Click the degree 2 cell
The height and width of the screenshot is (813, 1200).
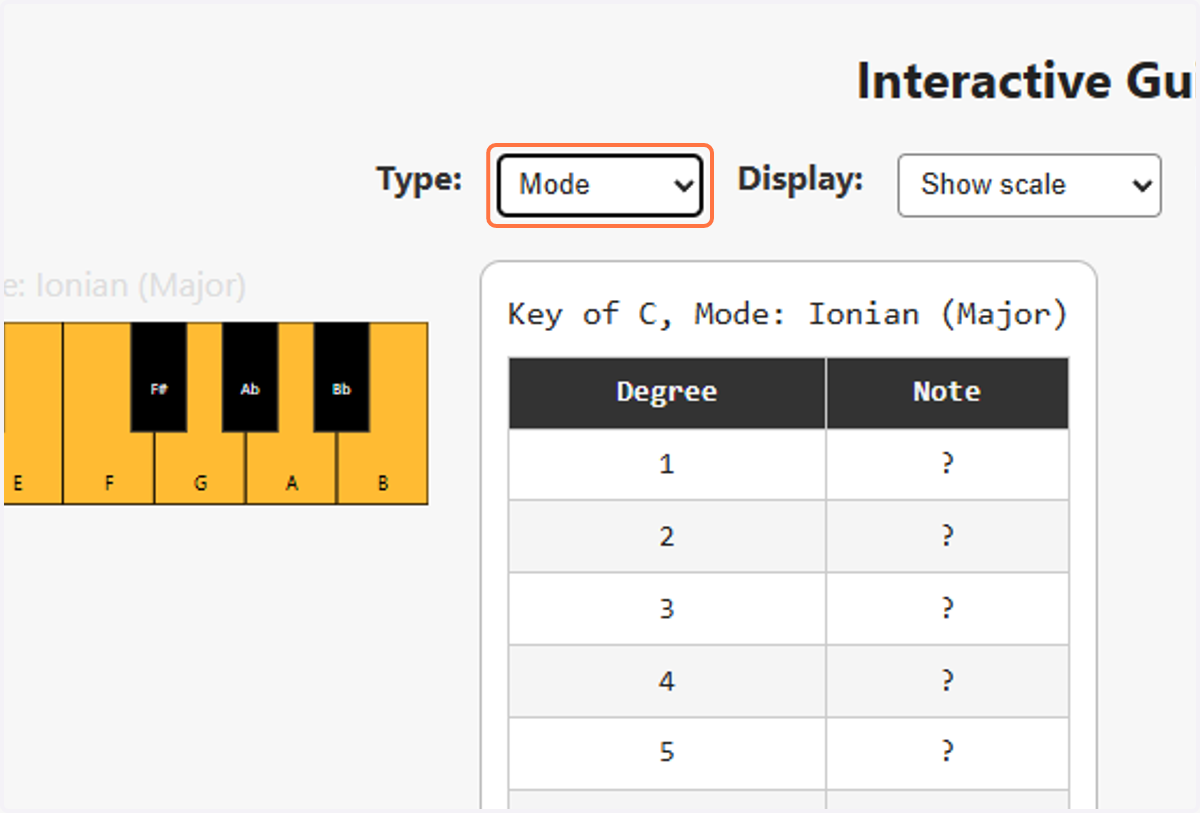pyautogui.click(x=667, y=536)
